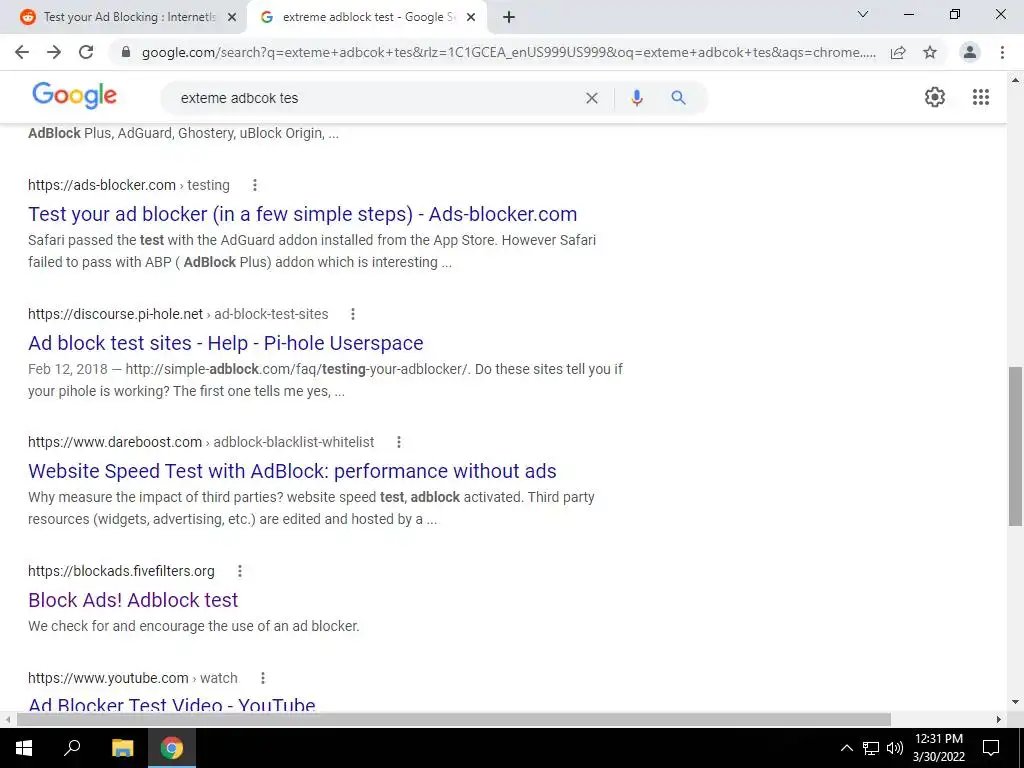
Task: Open the Google apps grid
Action: [x=981, y=97]
